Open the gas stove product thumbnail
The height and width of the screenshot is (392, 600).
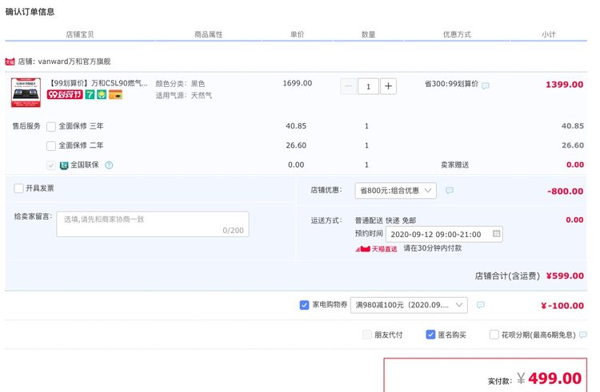click(26, 93)
